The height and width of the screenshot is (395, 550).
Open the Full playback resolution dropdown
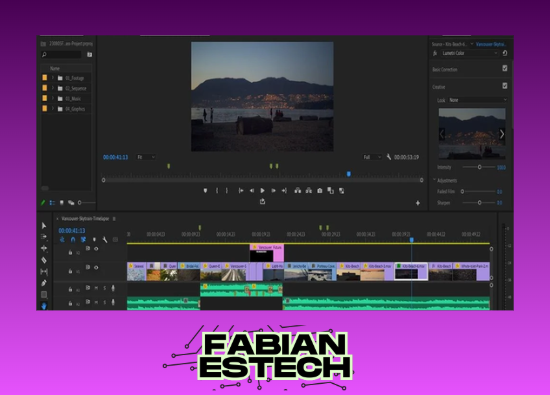[372, 157]
